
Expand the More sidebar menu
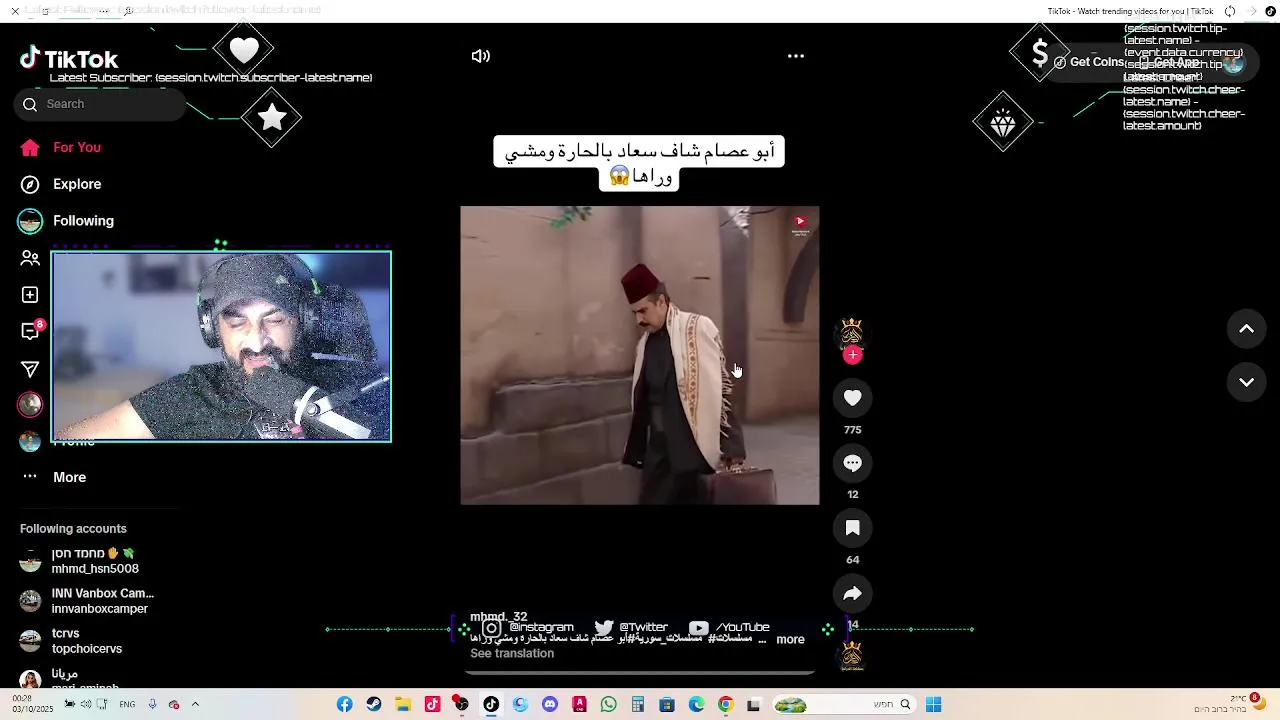pyautogui.click(x=53, y=477)
